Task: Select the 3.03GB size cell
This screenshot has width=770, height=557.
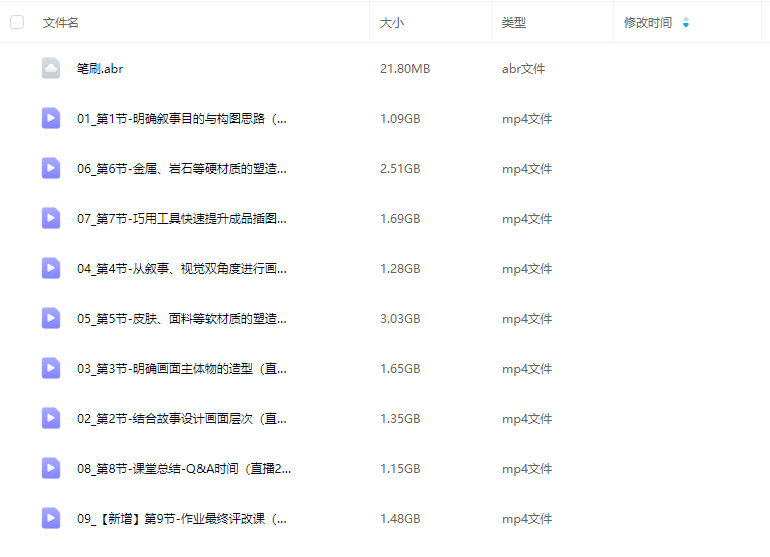Action: click(400, 318)
